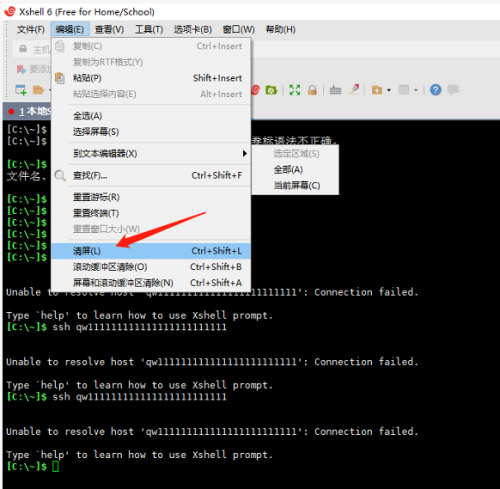This screenshot has width=500, height=489.
Task: Switch to the 1 本地 session tab
Action: pos(28,111)
